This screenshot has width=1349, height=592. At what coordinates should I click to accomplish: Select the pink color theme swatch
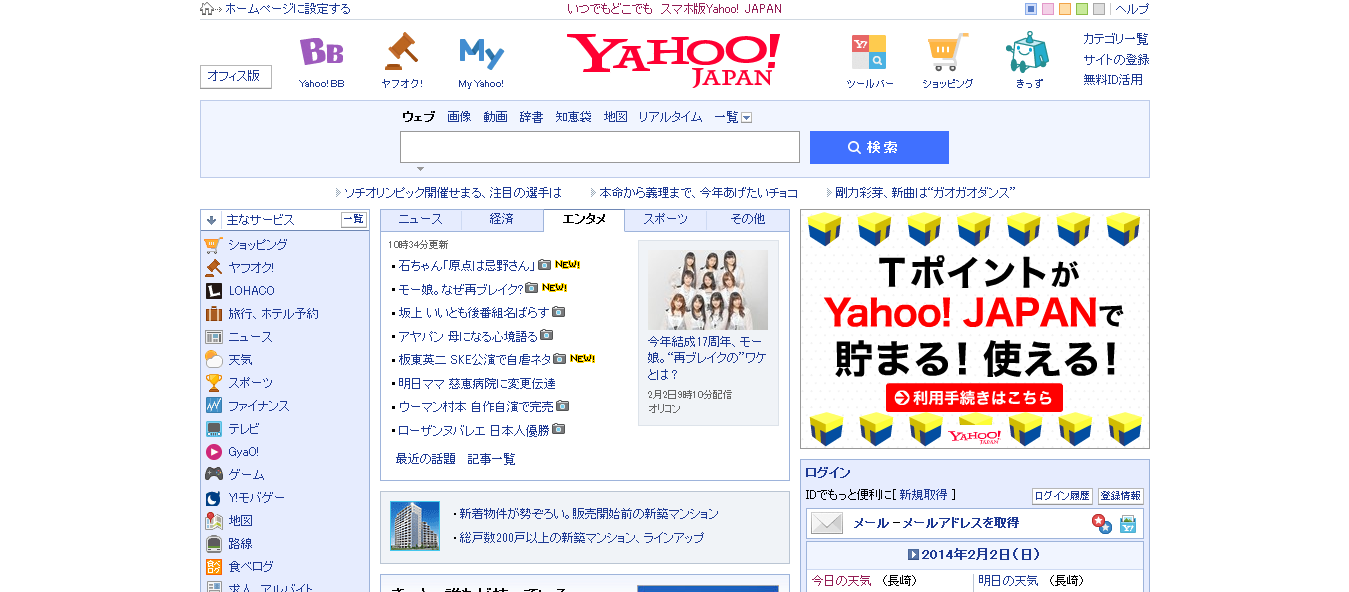pyautogui.click(x=1048, y=9)
